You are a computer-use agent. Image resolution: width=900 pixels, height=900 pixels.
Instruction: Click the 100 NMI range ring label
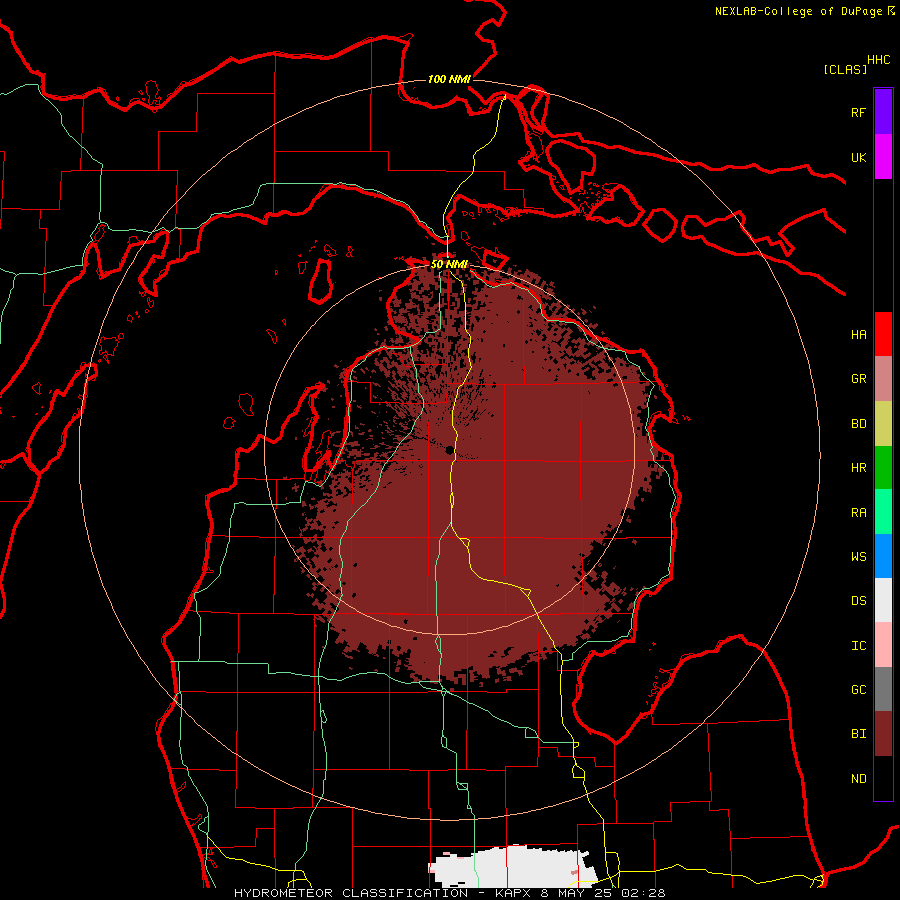[449, 79]
